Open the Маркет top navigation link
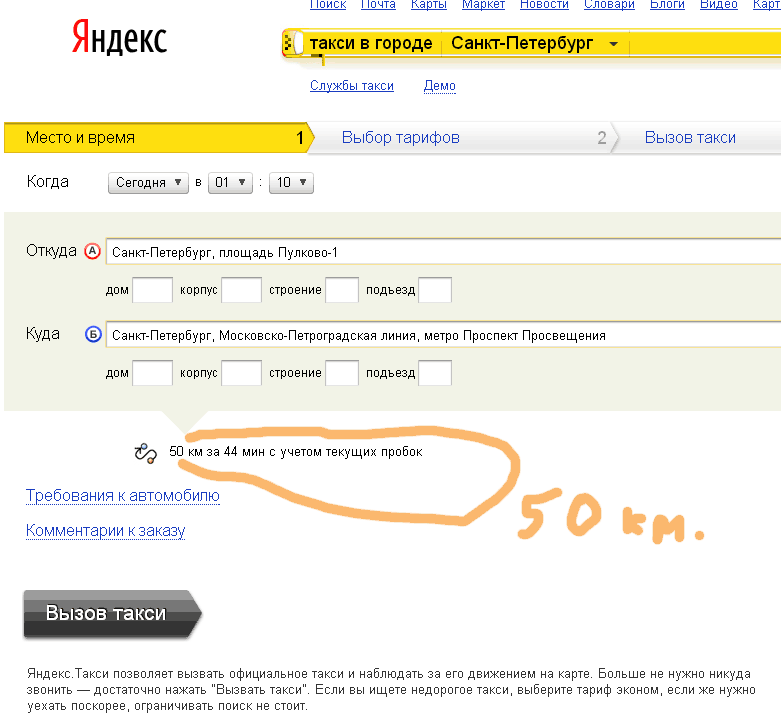The width and height of the screenshot is (781, 724). click(x=483, y=4)
